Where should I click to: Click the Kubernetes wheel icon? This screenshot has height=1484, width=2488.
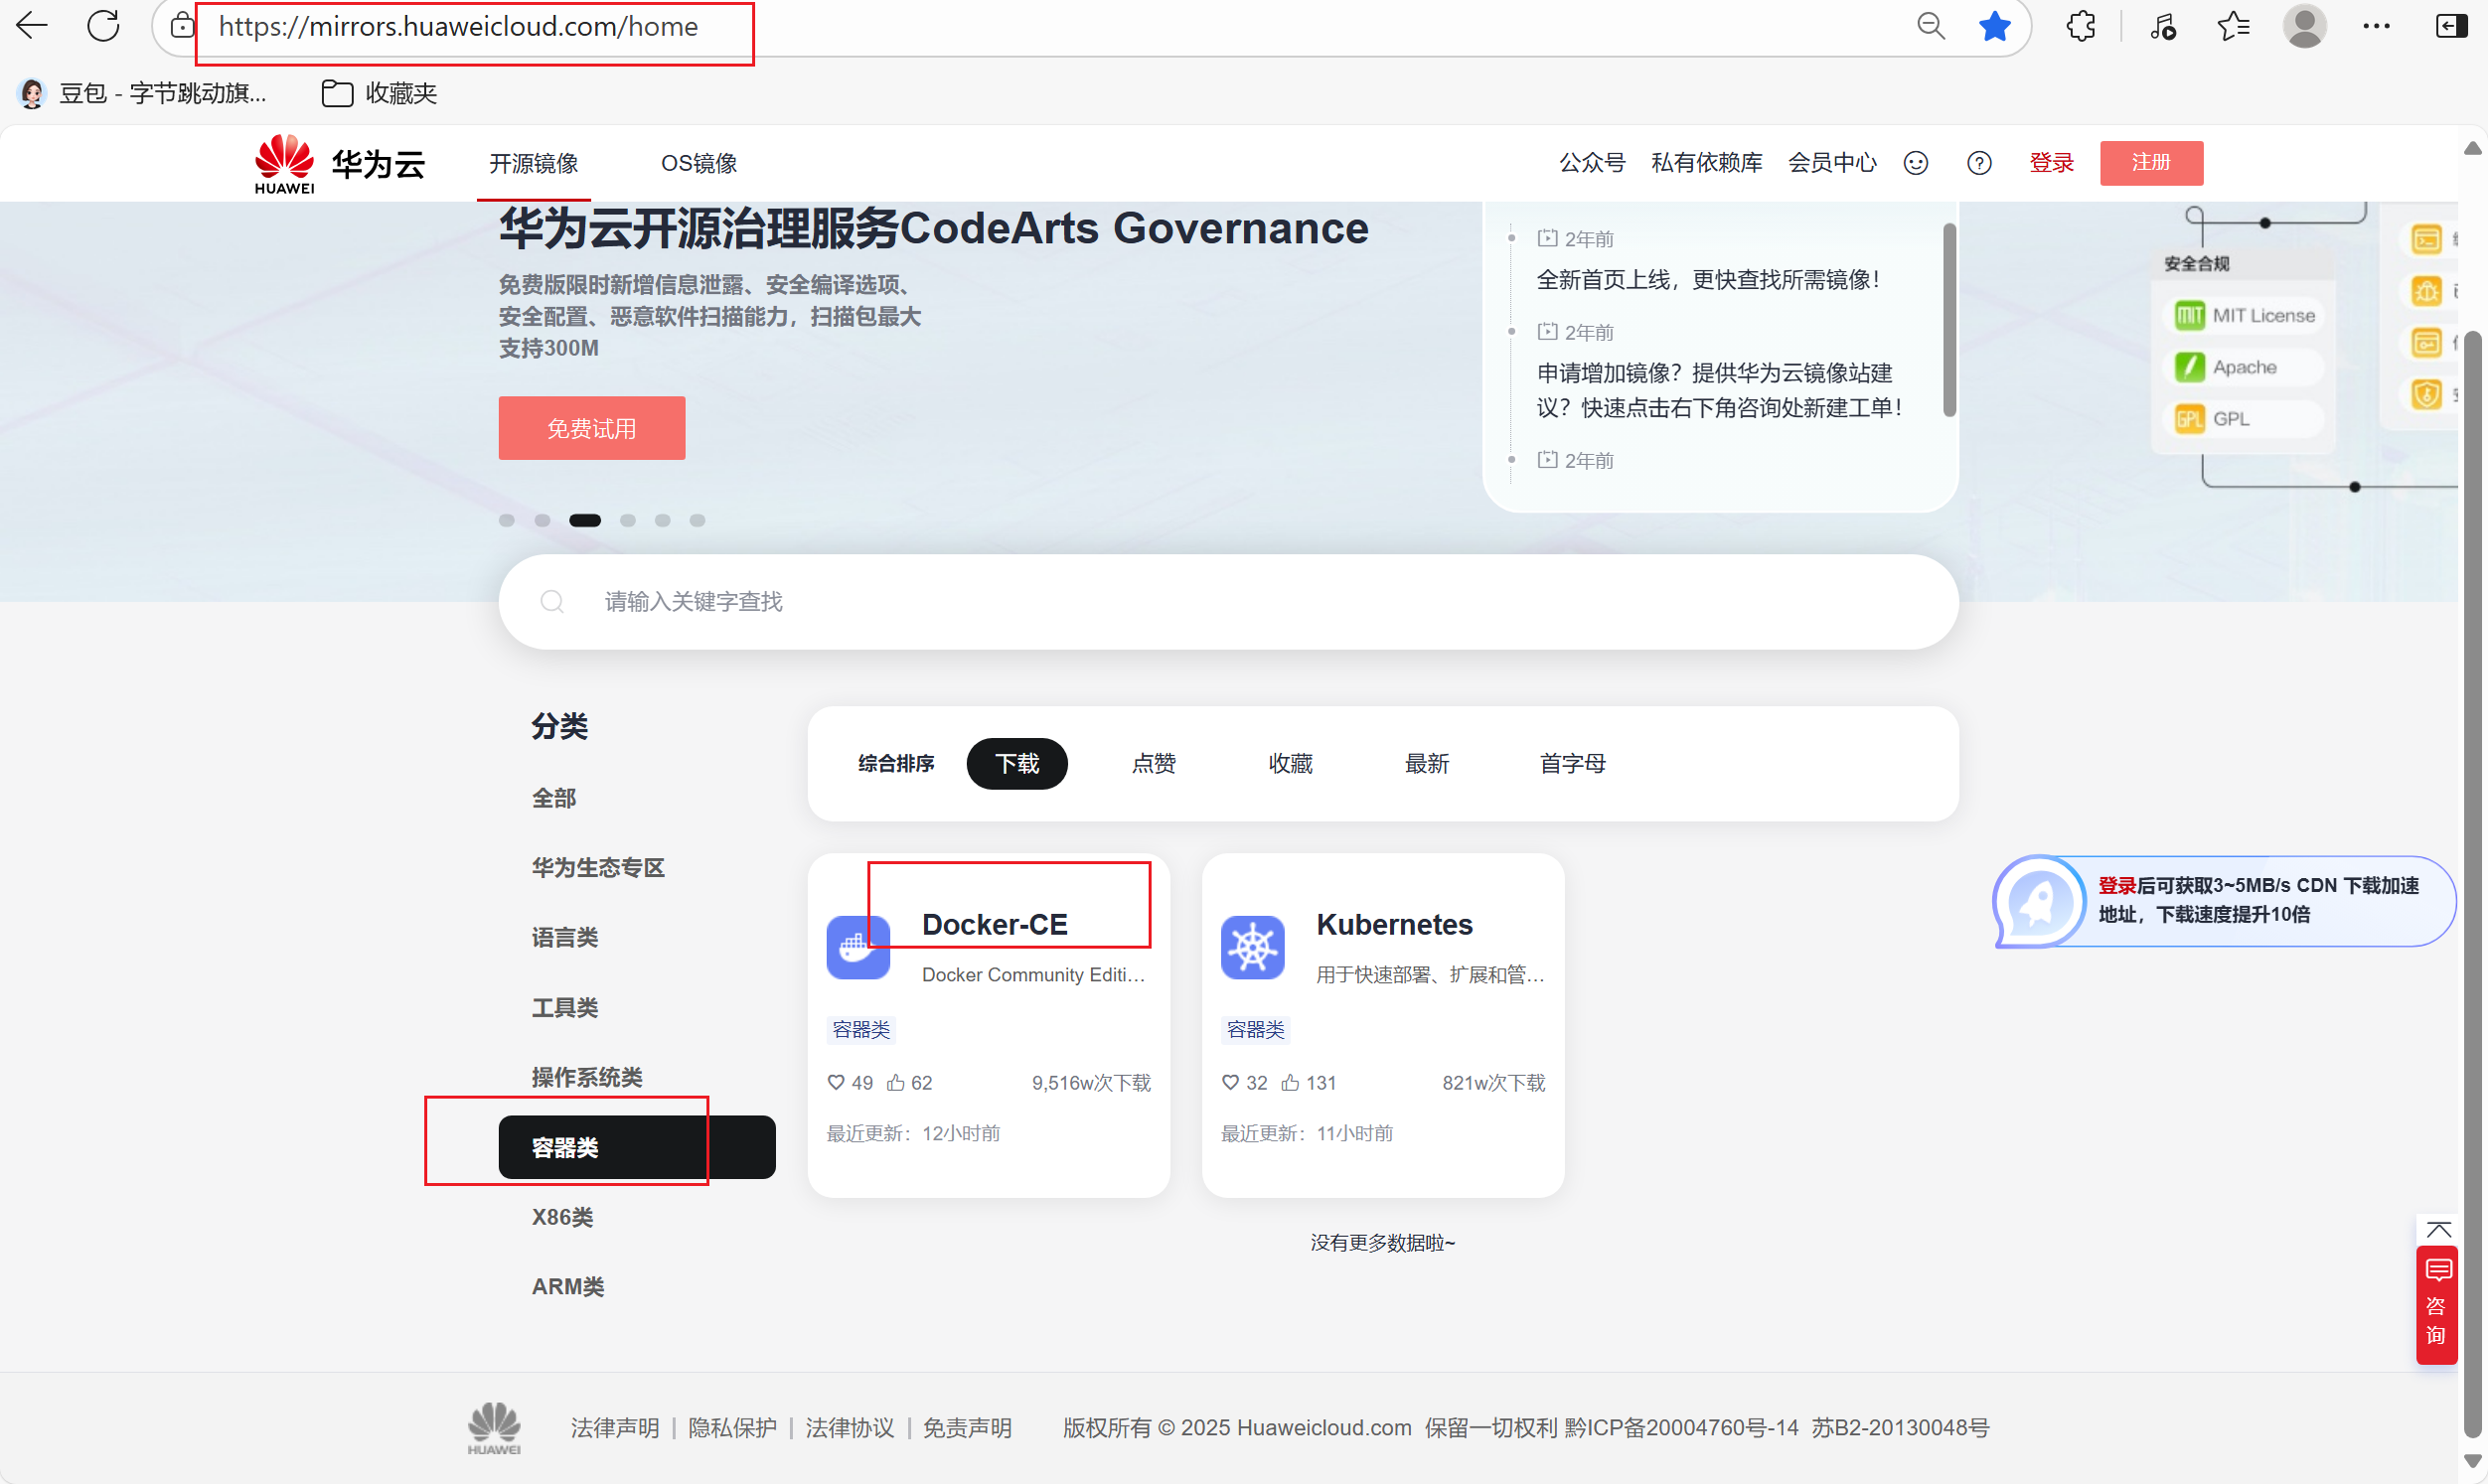tap(1252, 947)
